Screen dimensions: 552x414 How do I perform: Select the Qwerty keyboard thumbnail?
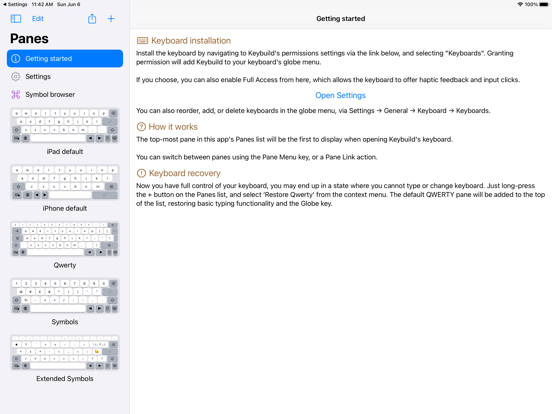click(x=65, y=239)
